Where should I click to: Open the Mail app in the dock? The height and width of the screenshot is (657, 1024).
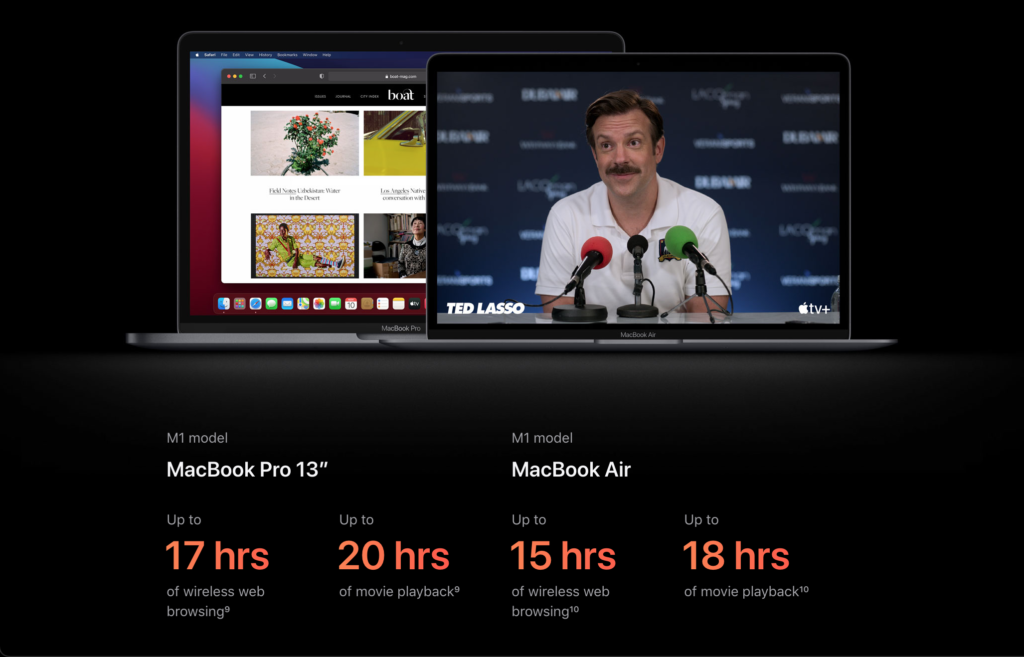[x=287, y=304]
